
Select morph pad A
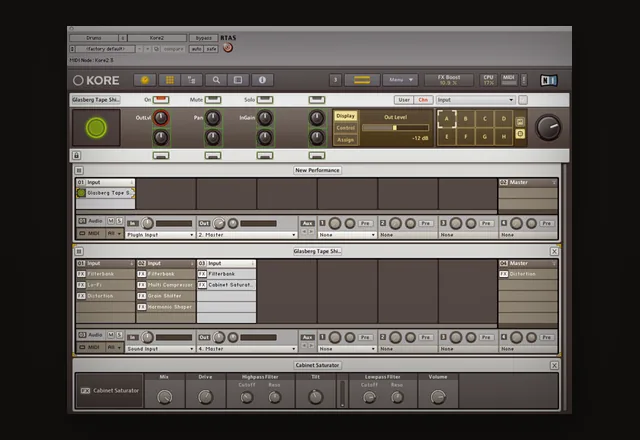click(x=447, y=119)
